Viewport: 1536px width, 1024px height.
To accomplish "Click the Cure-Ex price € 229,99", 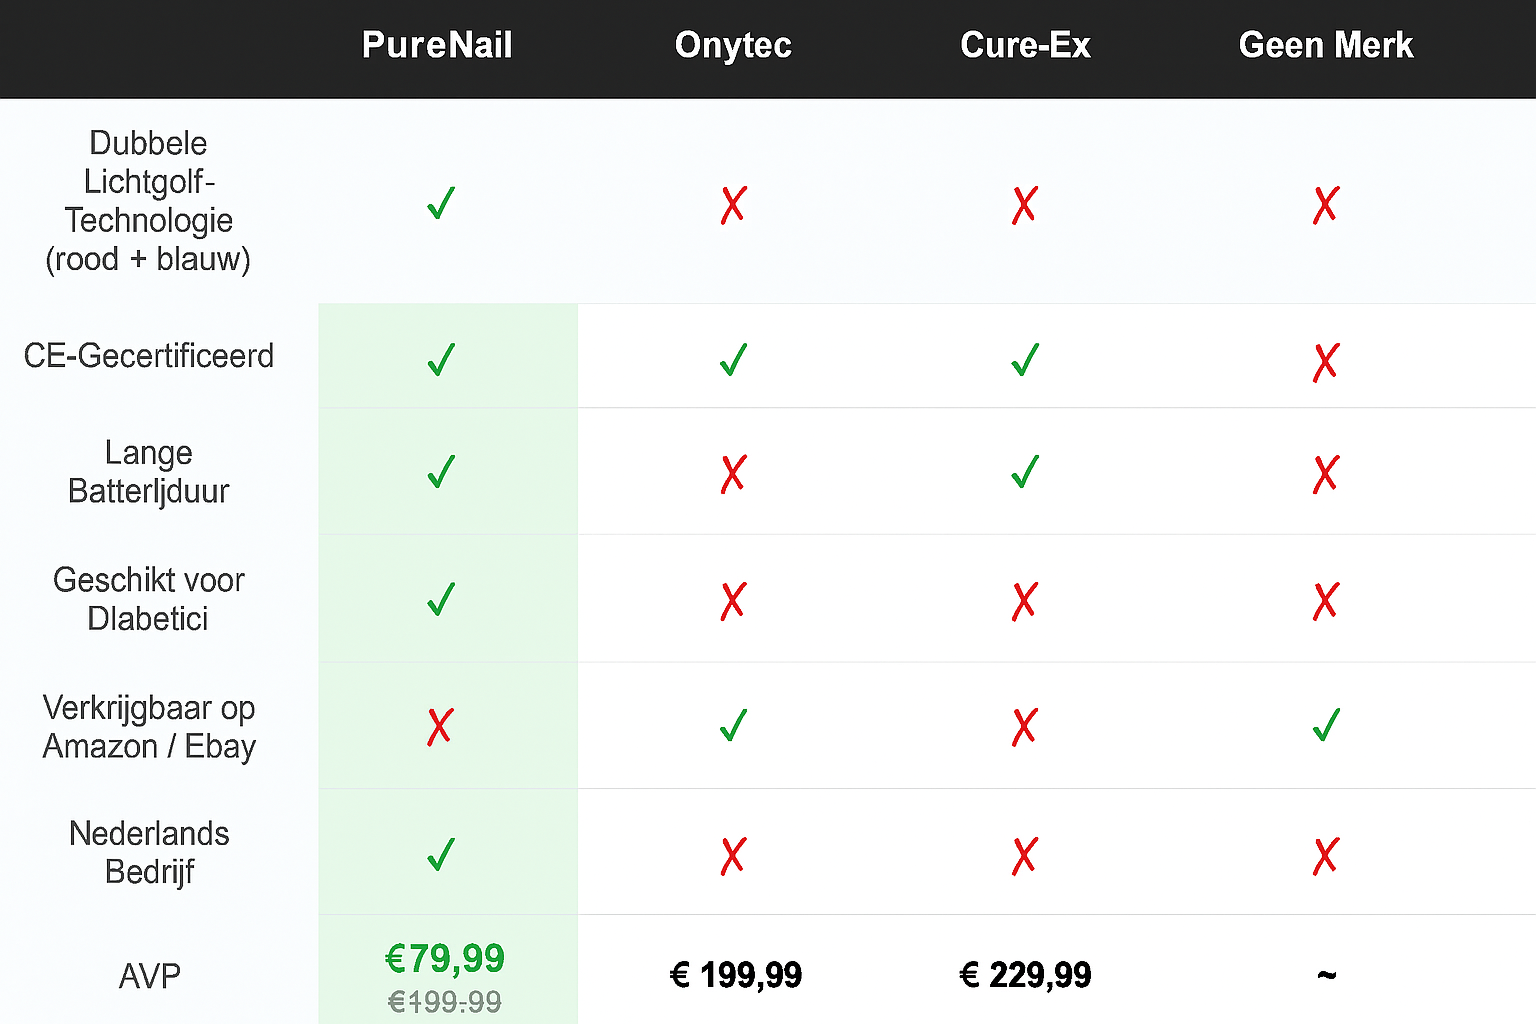I will (x=1025, y=975).
